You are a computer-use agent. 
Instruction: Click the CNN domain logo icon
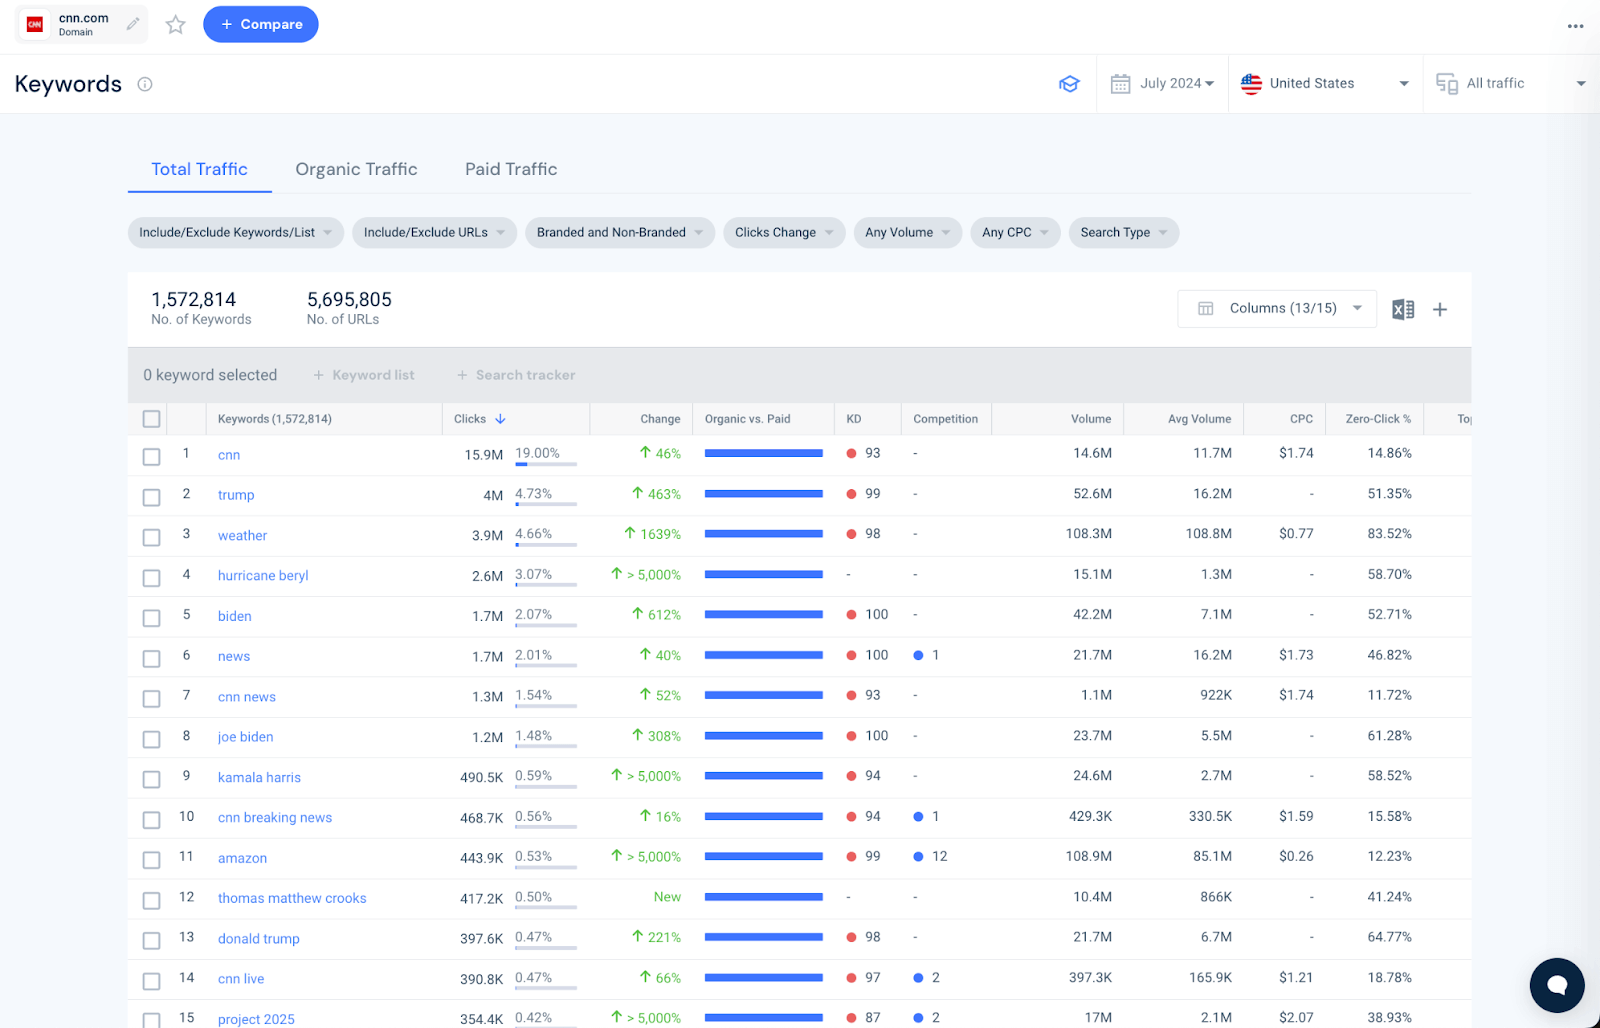pyautogui.click(x=35, y=24)
